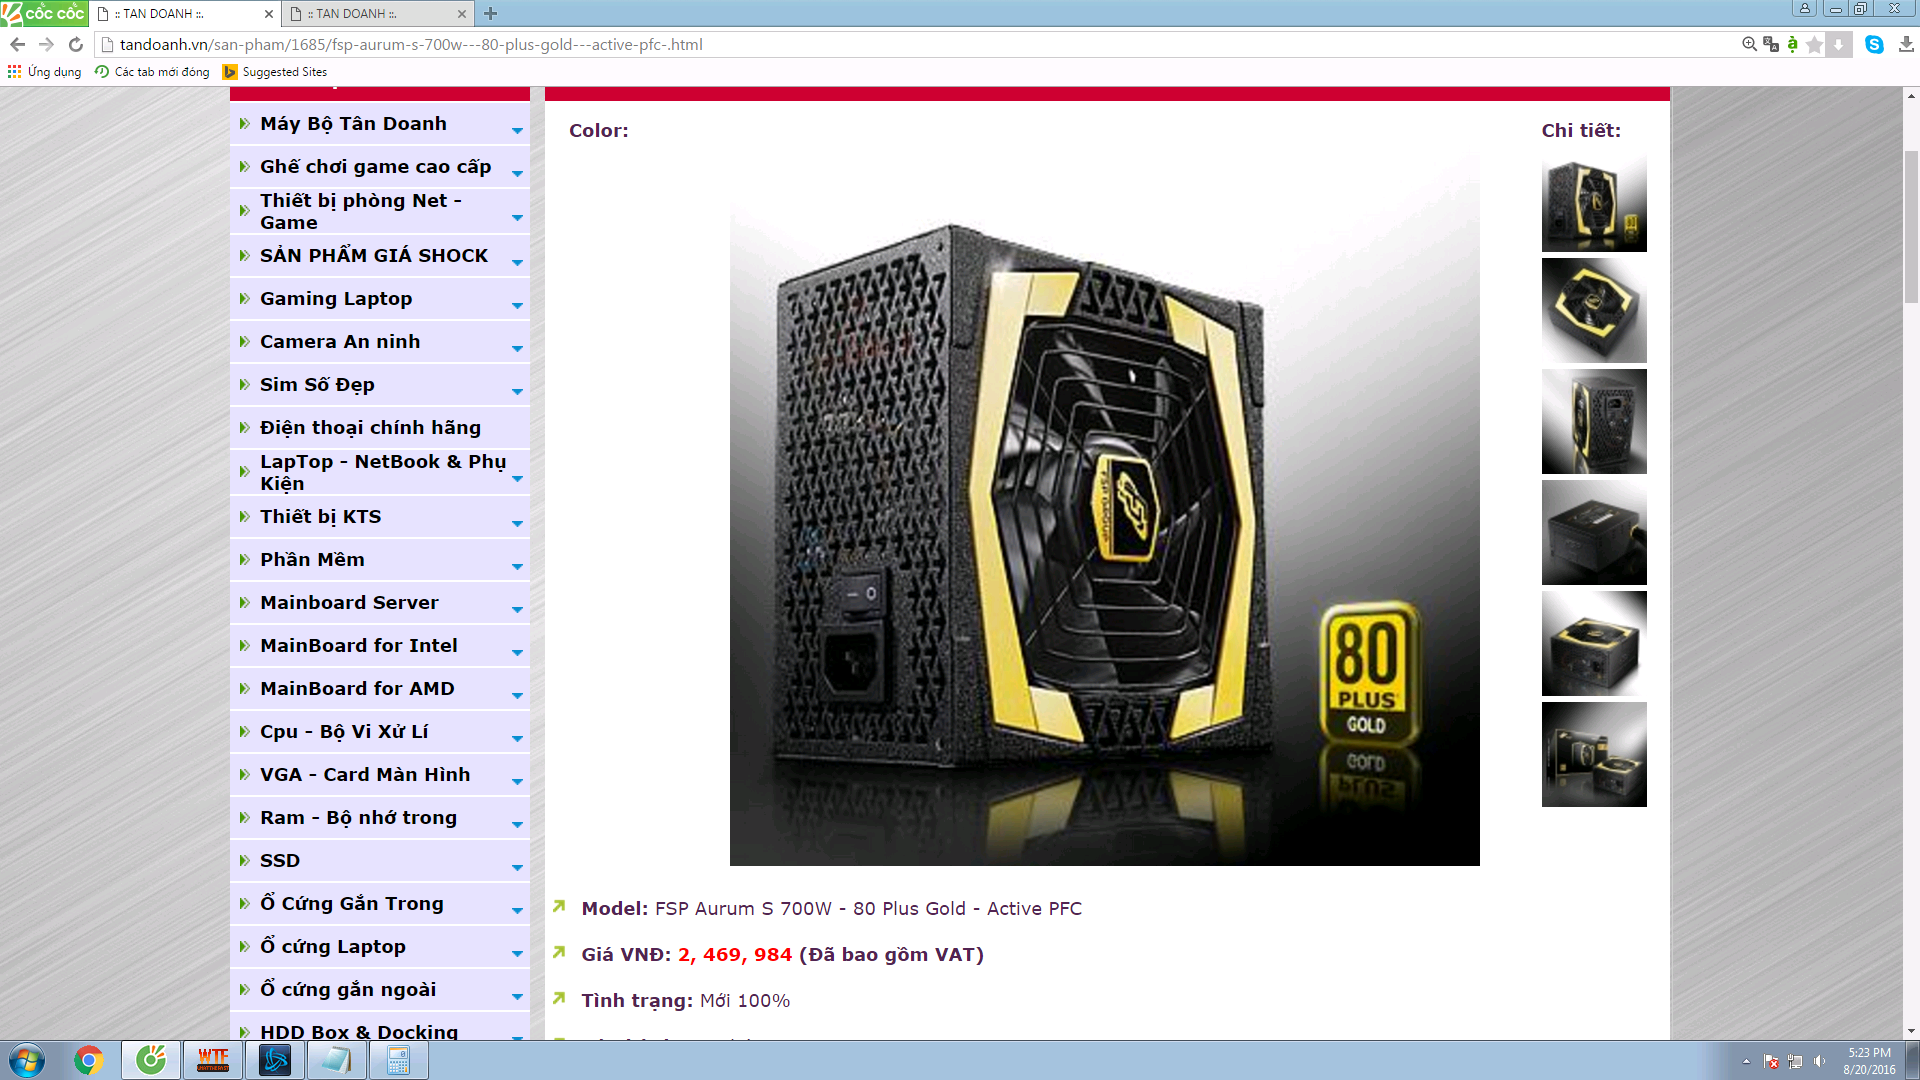The image size is (1920, 1080).
Task: Open the Các tab mới đóng bookmark
Action: tap(152, 72)
